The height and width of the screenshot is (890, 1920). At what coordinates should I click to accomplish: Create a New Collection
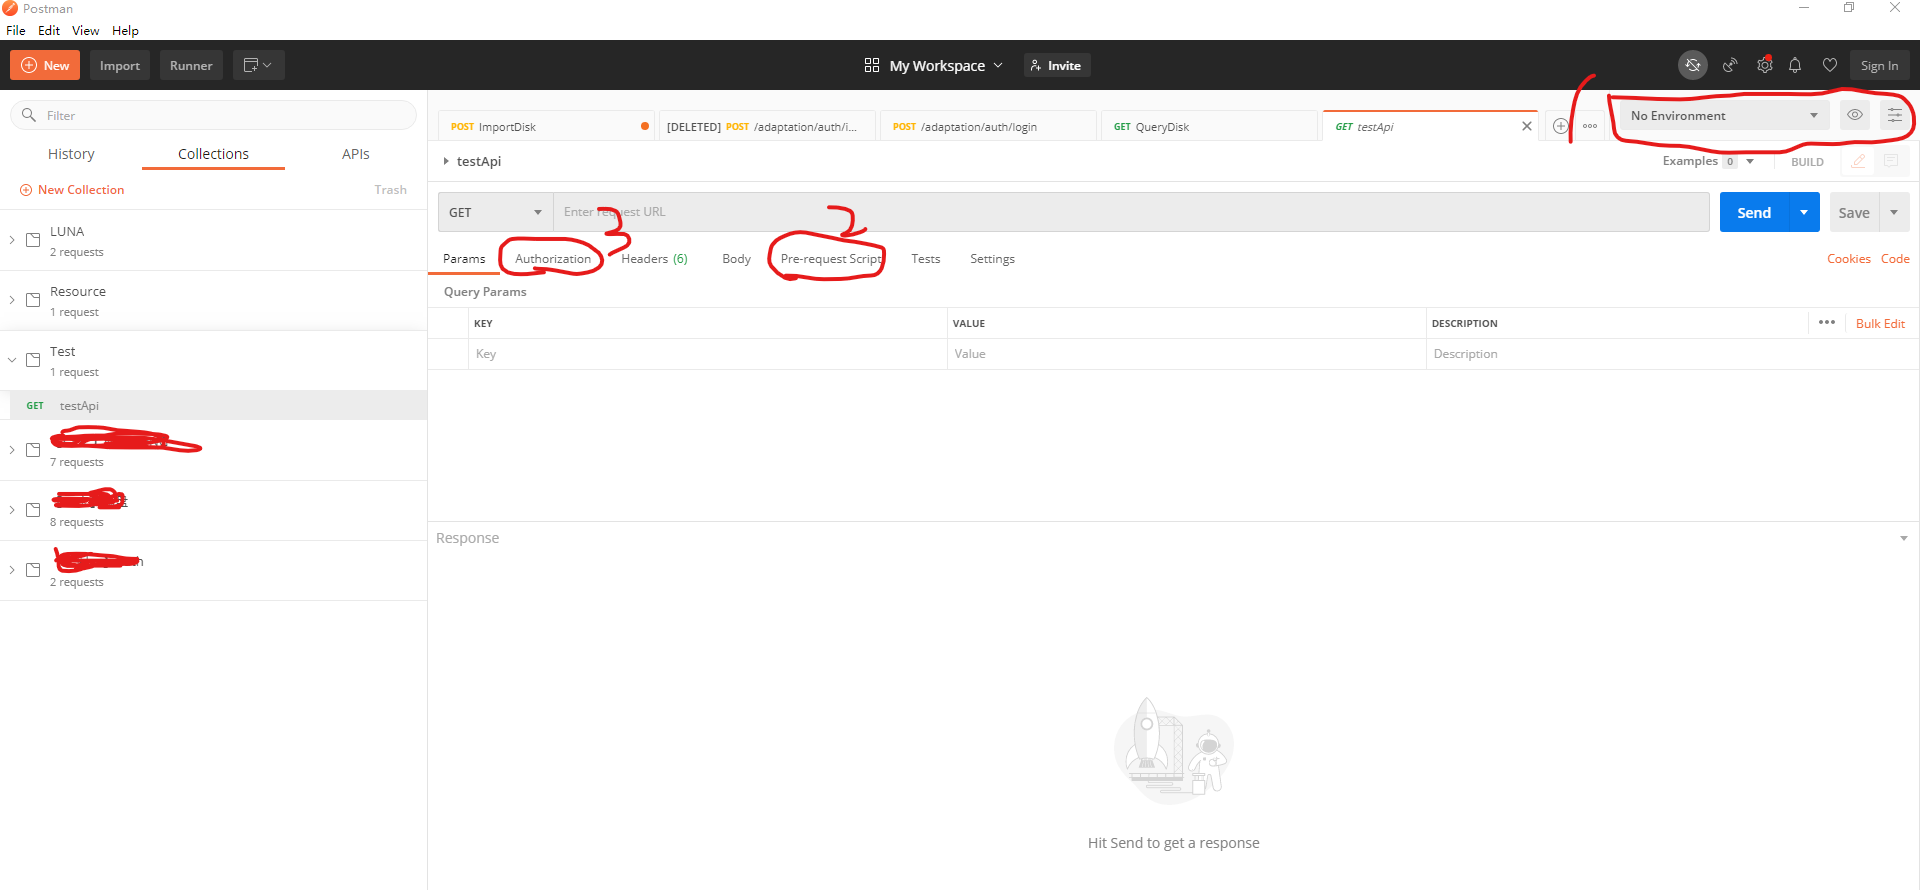pos(72,190)
